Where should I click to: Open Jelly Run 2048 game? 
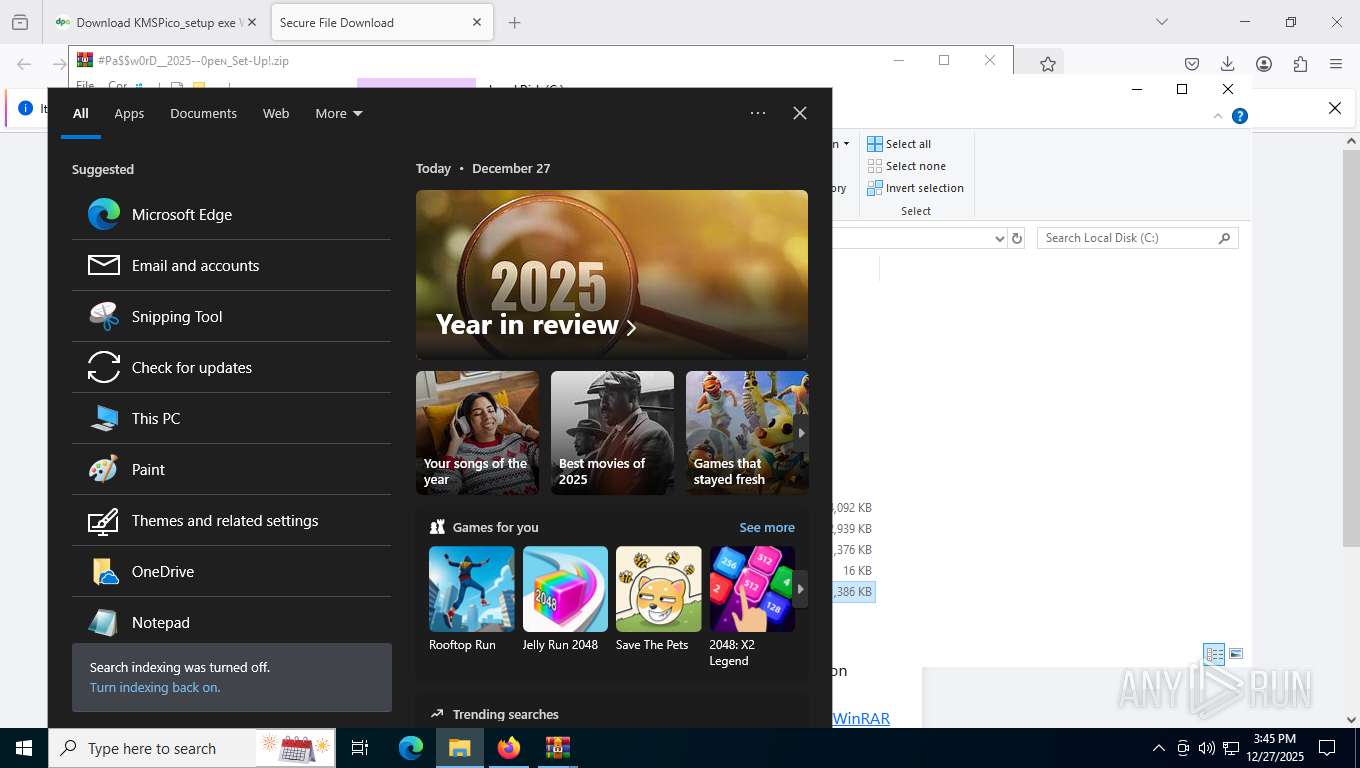click(x=565, y=599)
